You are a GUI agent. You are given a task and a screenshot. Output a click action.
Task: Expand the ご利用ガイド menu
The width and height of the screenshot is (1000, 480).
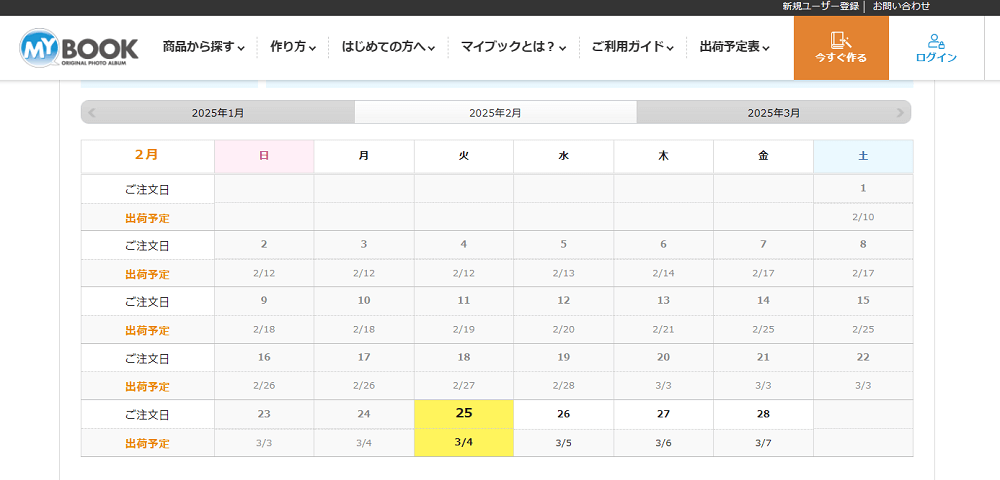point(633,47)
